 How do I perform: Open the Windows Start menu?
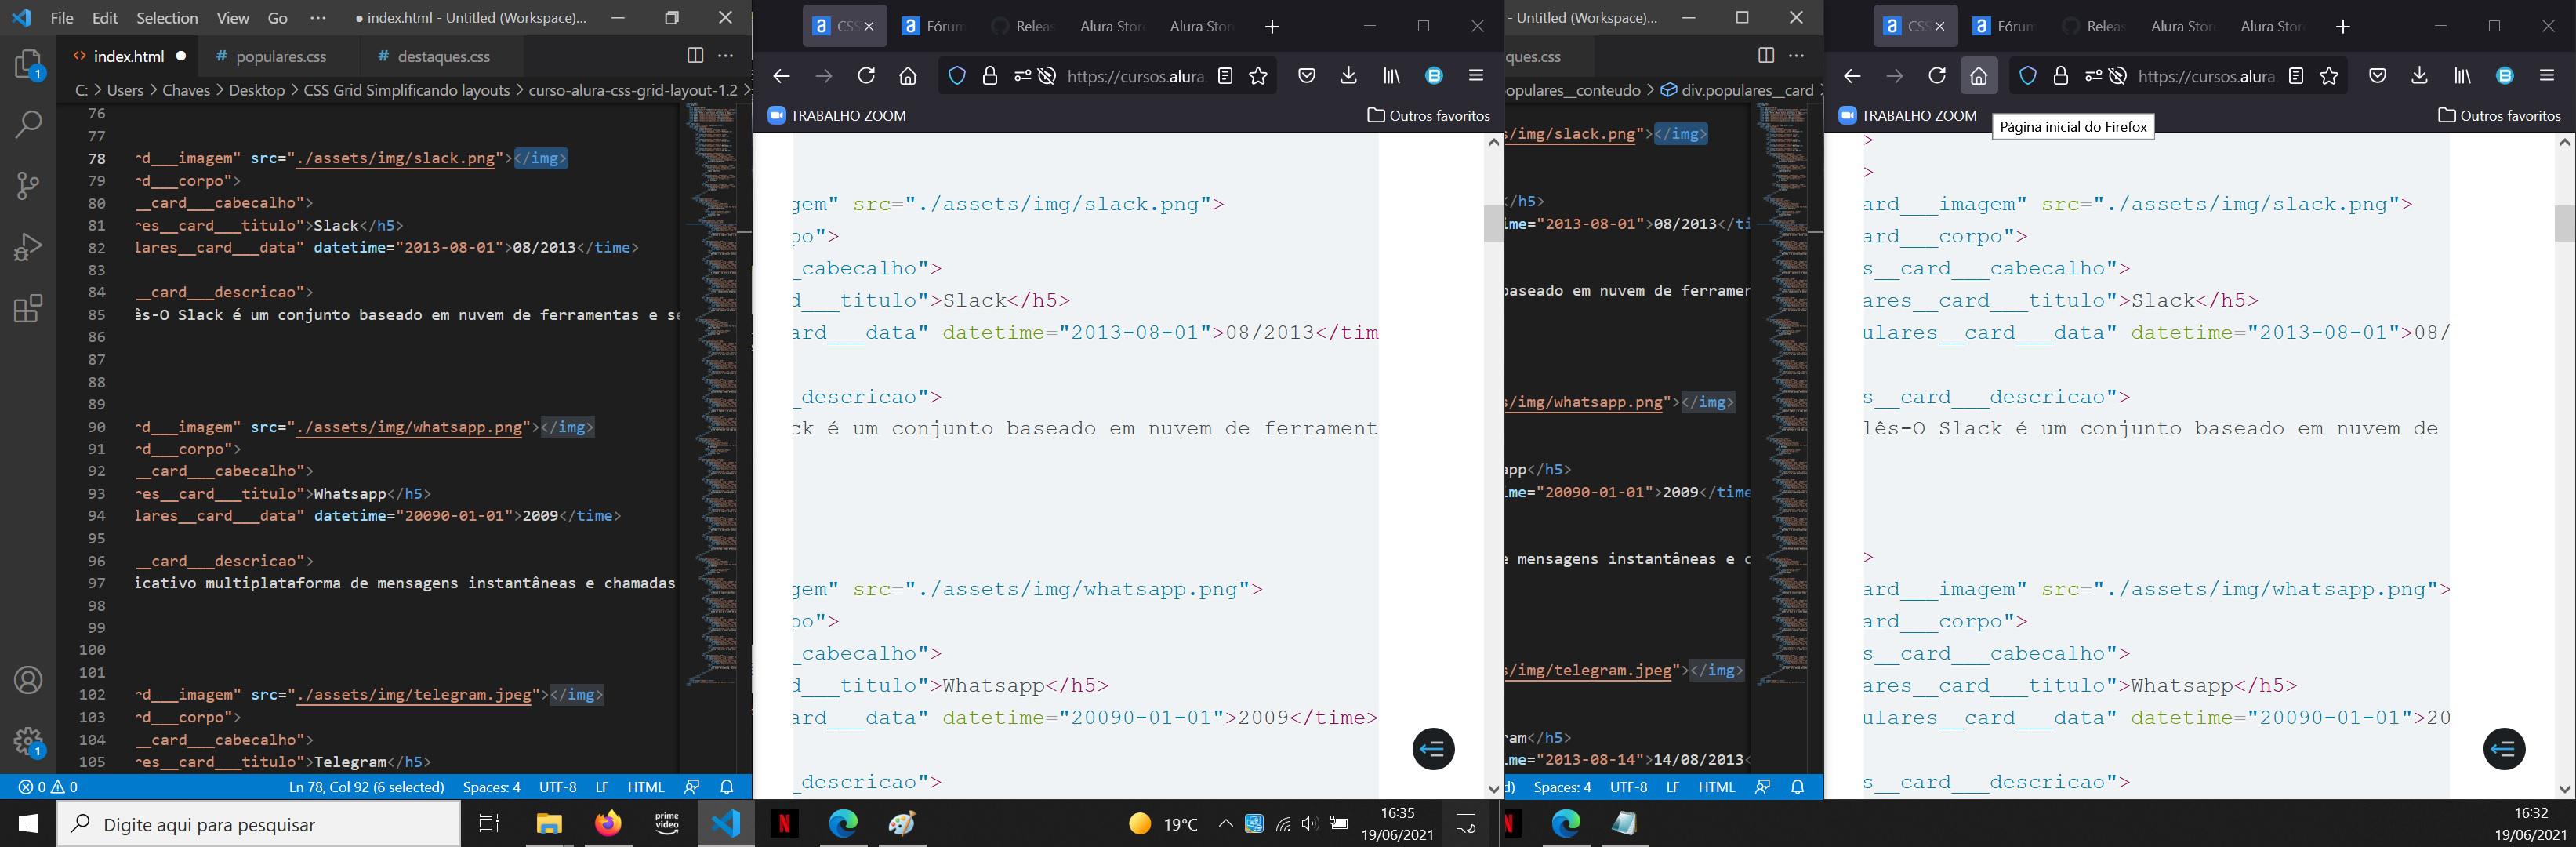28,824
